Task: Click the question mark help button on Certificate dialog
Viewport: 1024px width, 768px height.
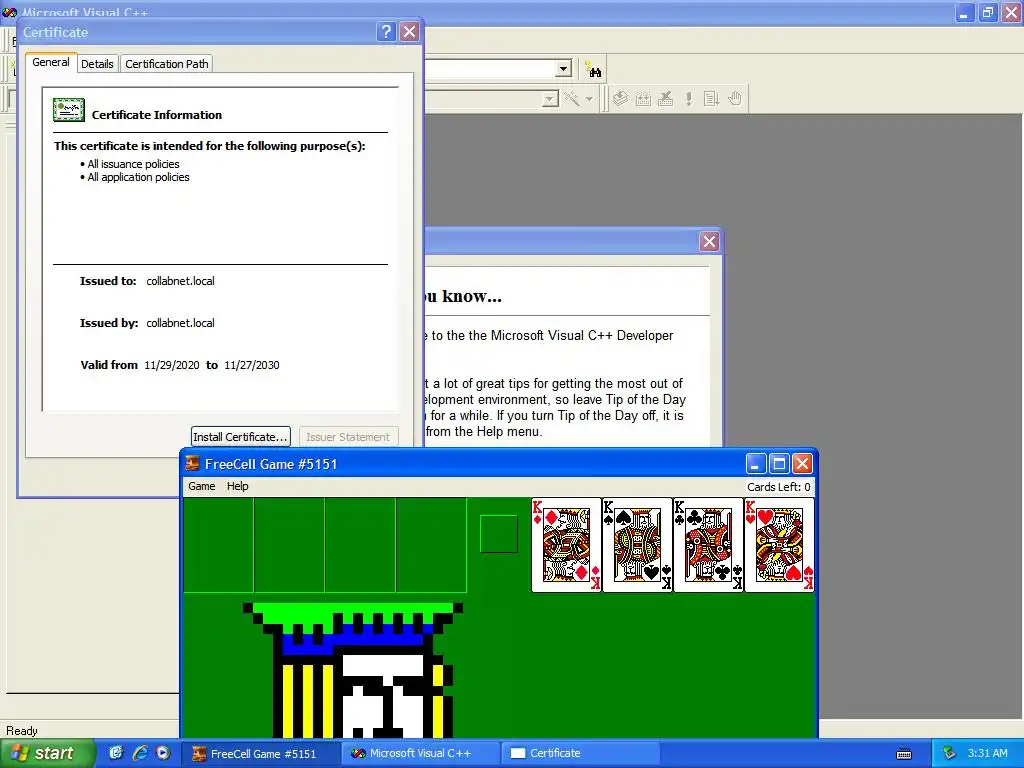Action: [x=386, y=31]
